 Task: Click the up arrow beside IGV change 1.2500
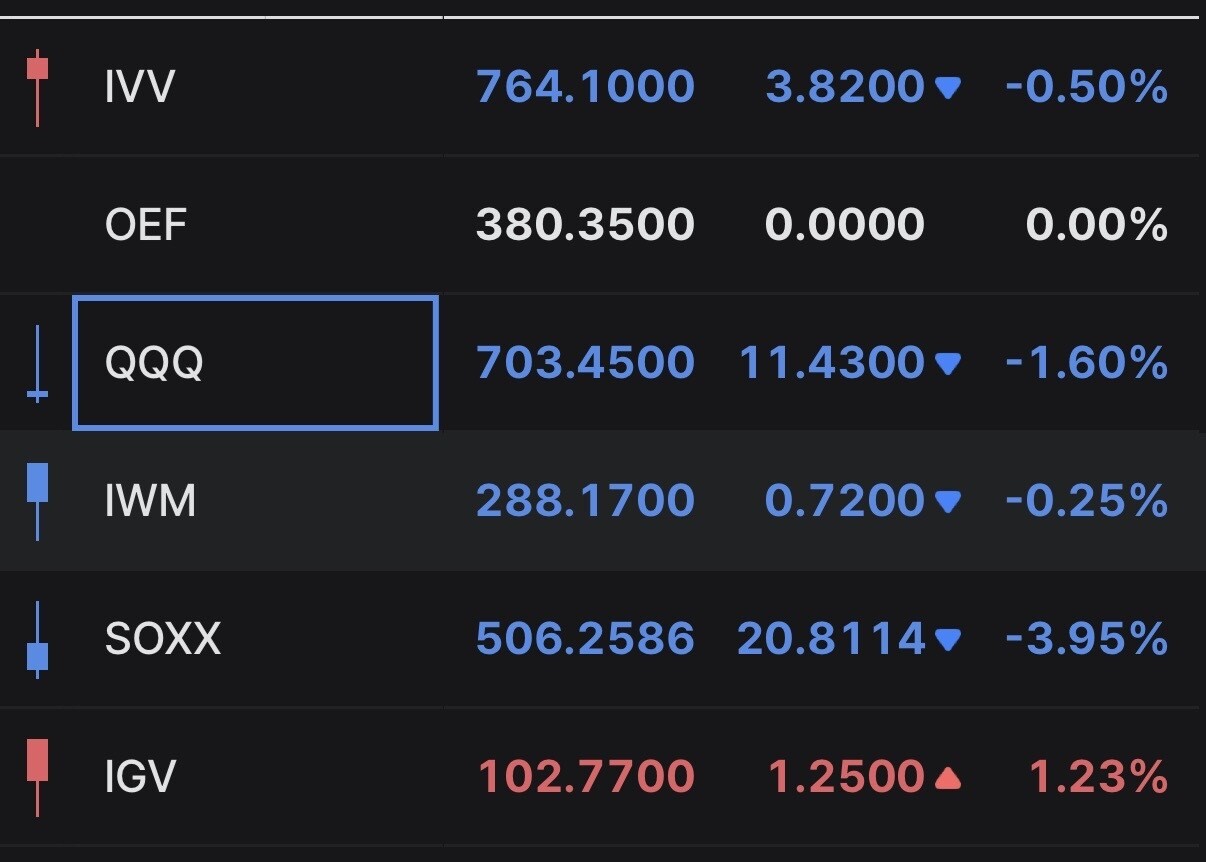947,777
